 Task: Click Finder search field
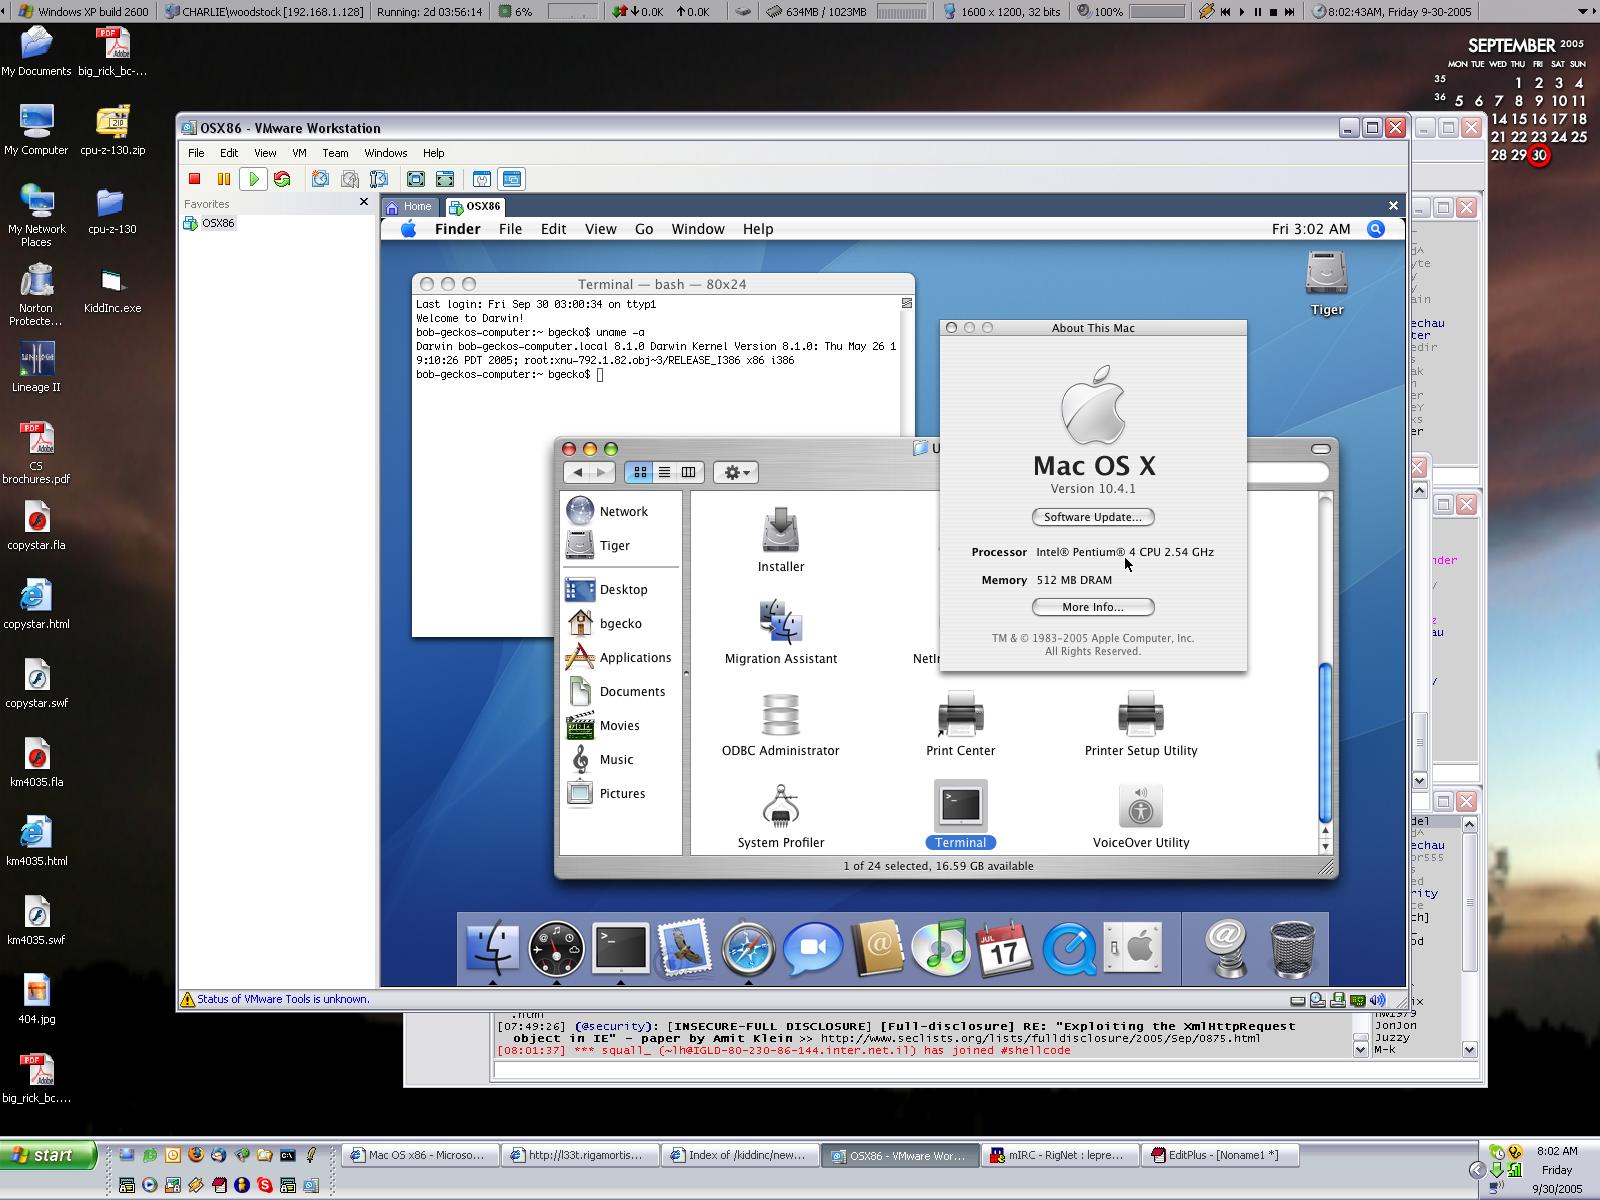(1287, 472)
